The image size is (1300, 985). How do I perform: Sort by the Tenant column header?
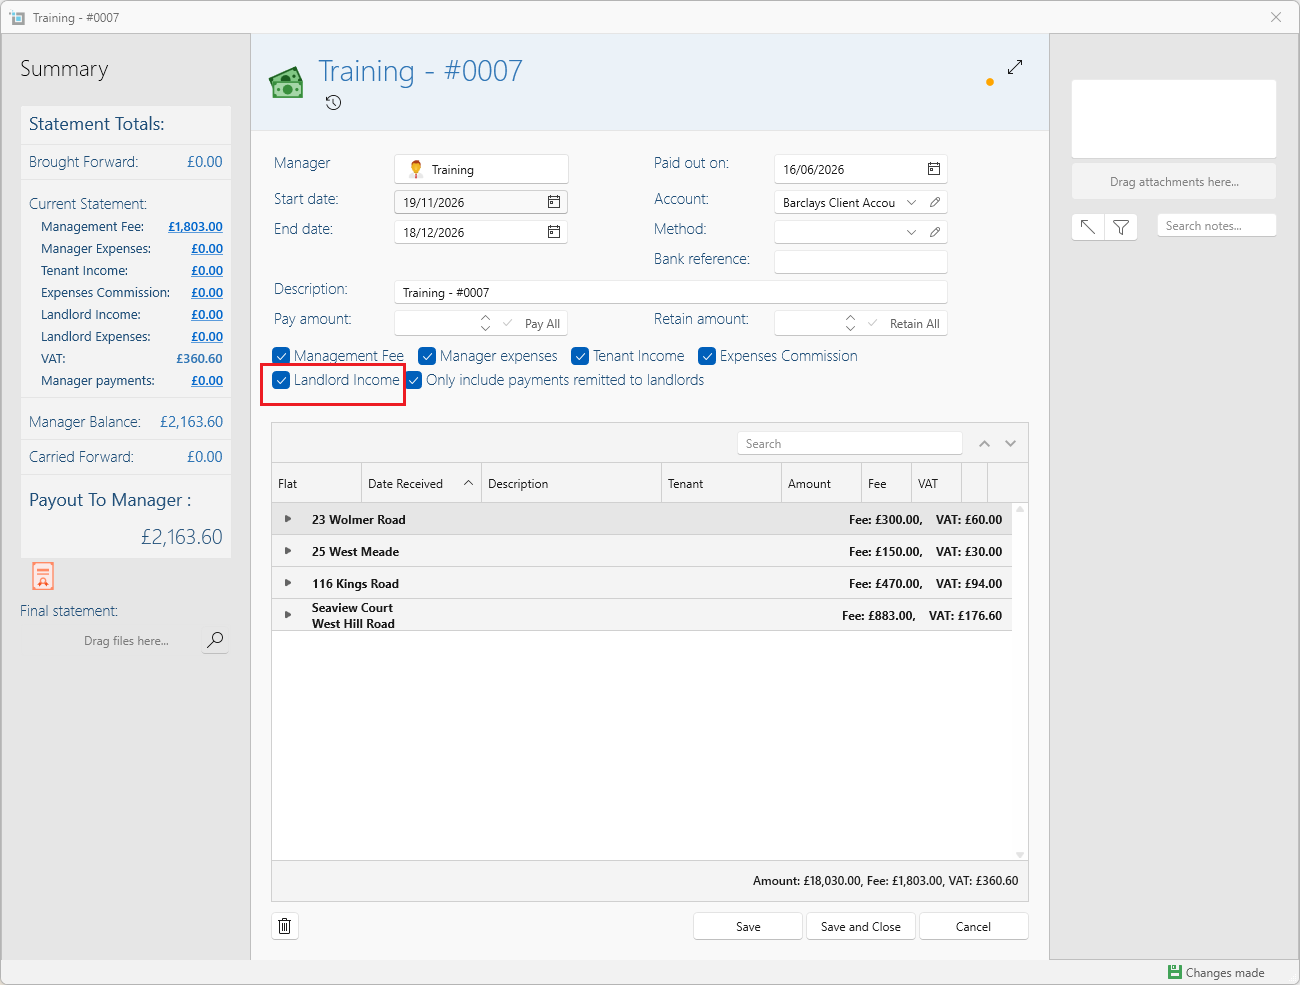click(x=721, y=483)
